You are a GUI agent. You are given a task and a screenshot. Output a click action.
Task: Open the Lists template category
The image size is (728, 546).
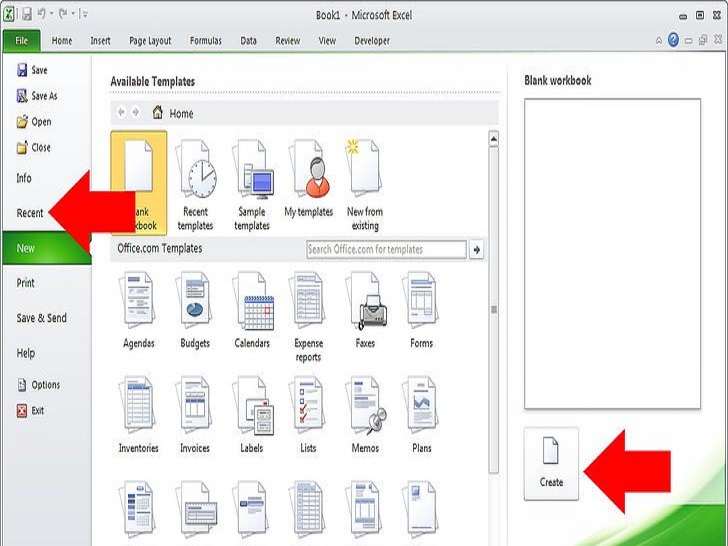click(308, 415)
